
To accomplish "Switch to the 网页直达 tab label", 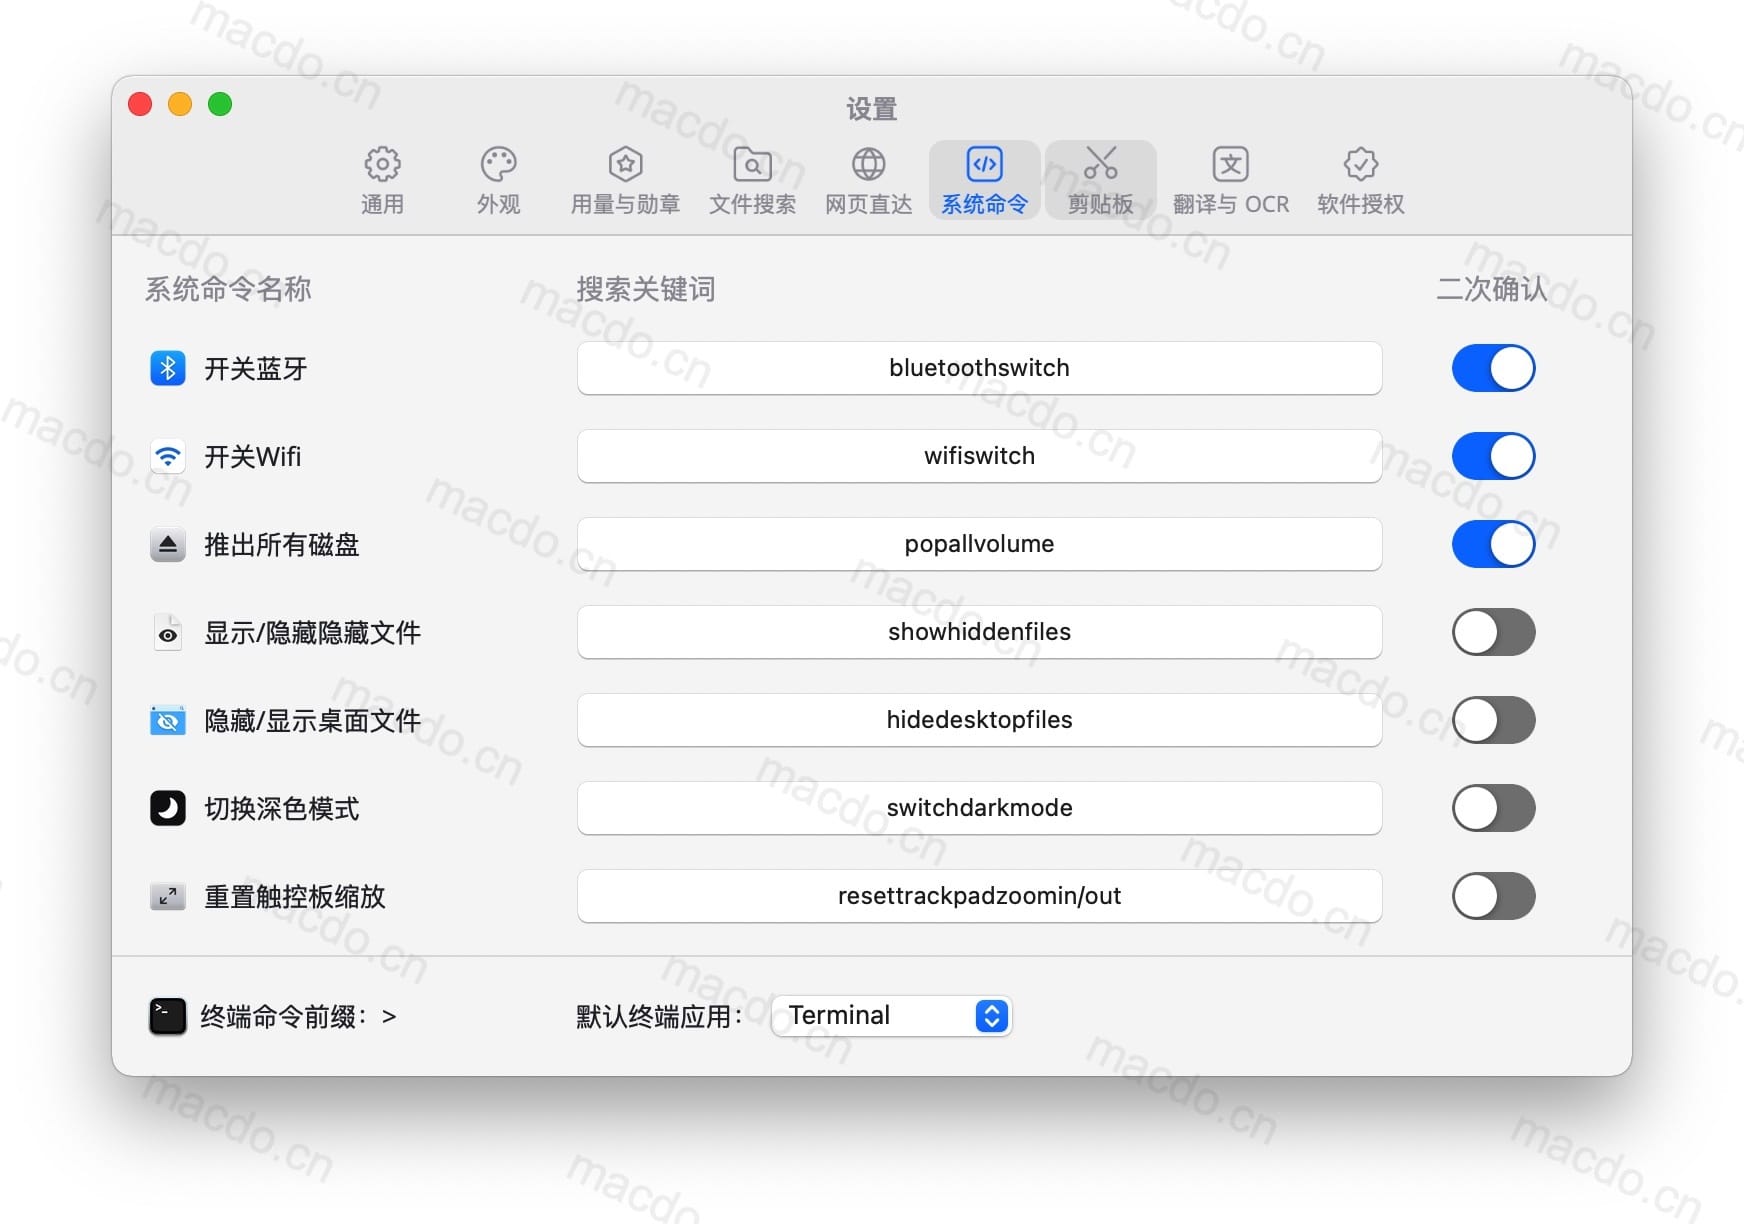I will tap(868, 204).
